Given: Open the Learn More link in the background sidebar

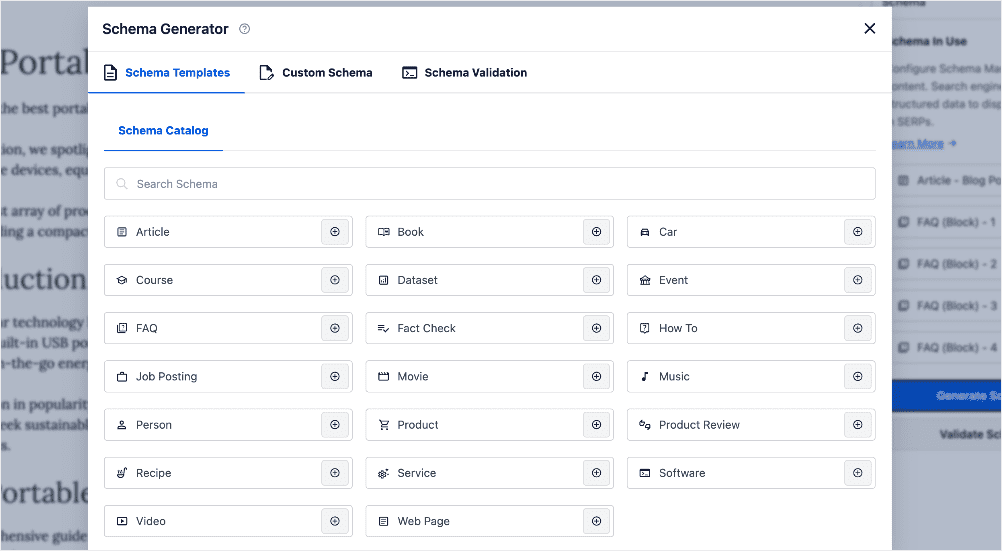Looking at the screenshot, I should click(x=923, y=144).
